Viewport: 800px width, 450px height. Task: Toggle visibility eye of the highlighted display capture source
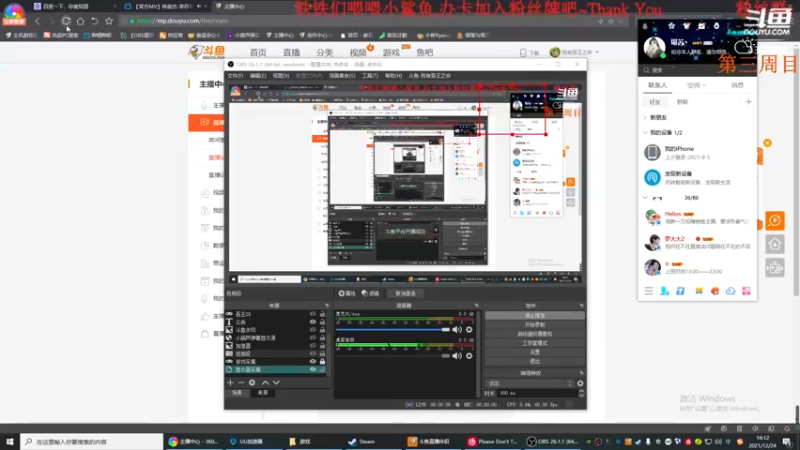(x=313, y=369)
